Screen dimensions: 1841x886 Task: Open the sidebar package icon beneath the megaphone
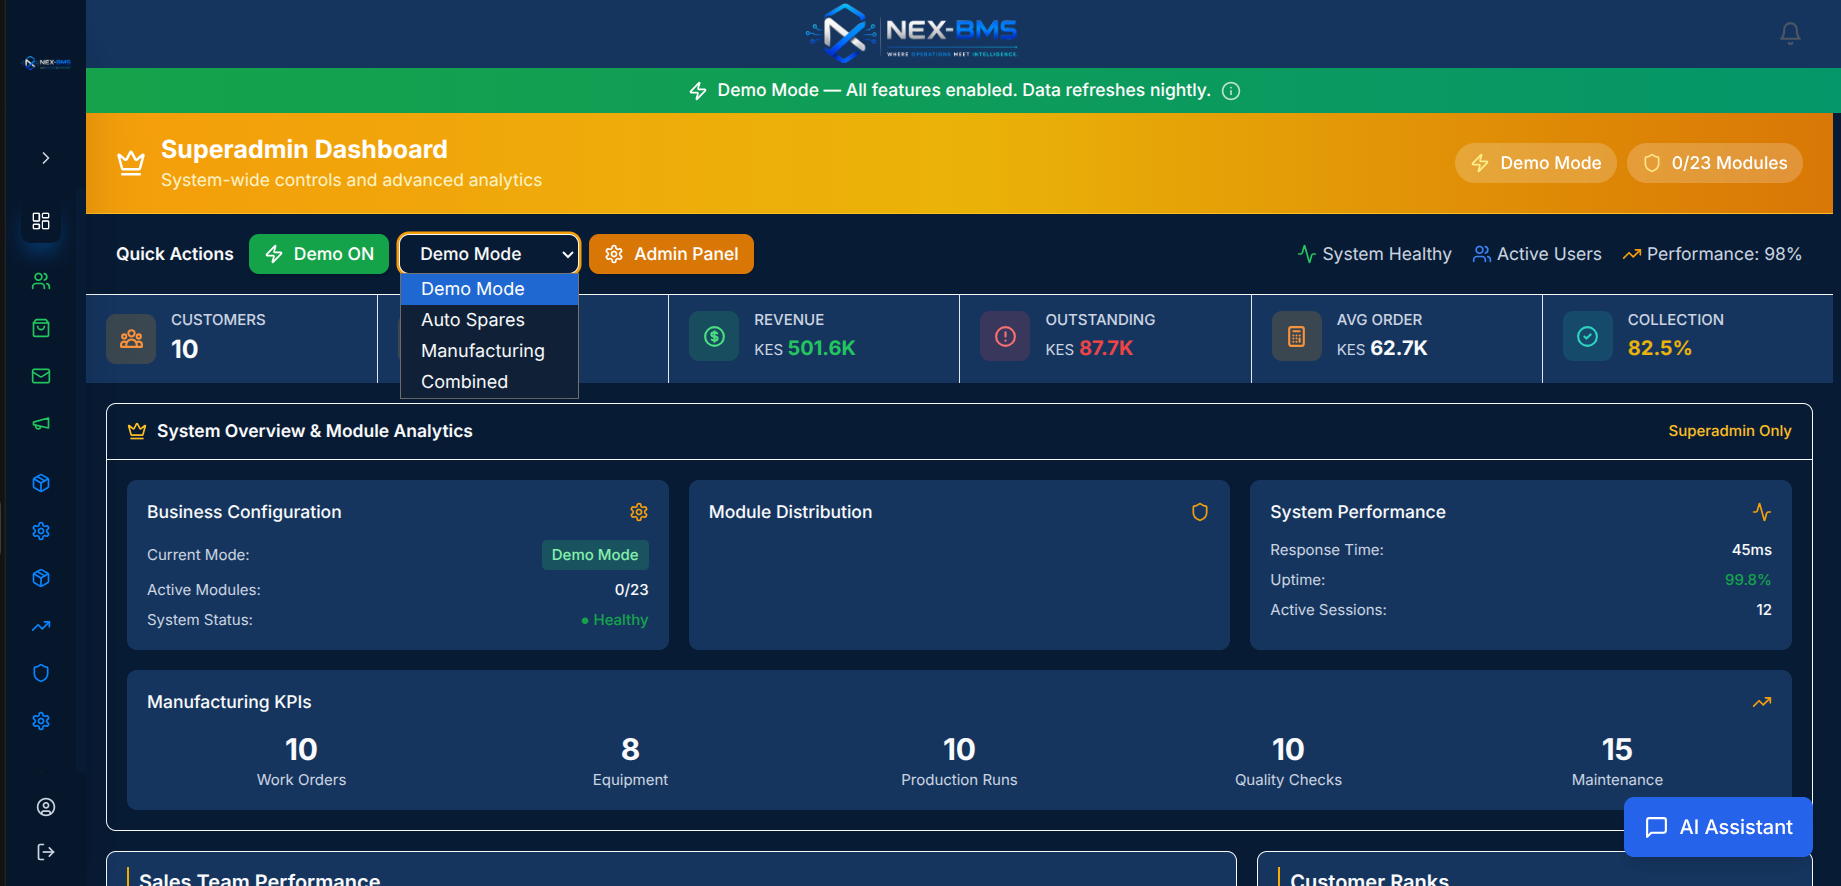(41, 483)
